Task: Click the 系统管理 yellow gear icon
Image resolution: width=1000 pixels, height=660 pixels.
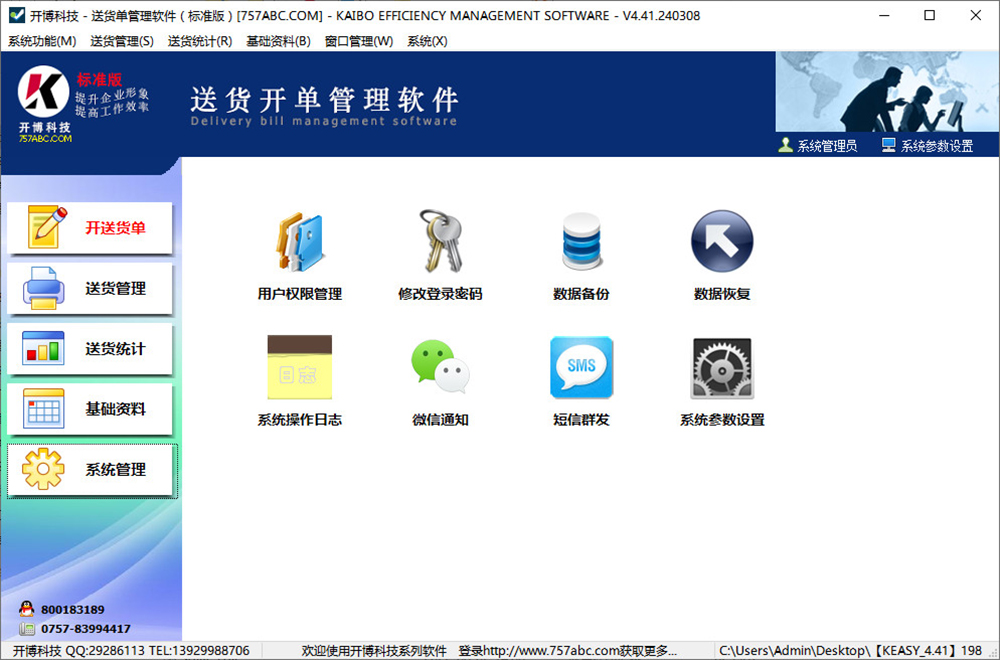Action: 43,469
